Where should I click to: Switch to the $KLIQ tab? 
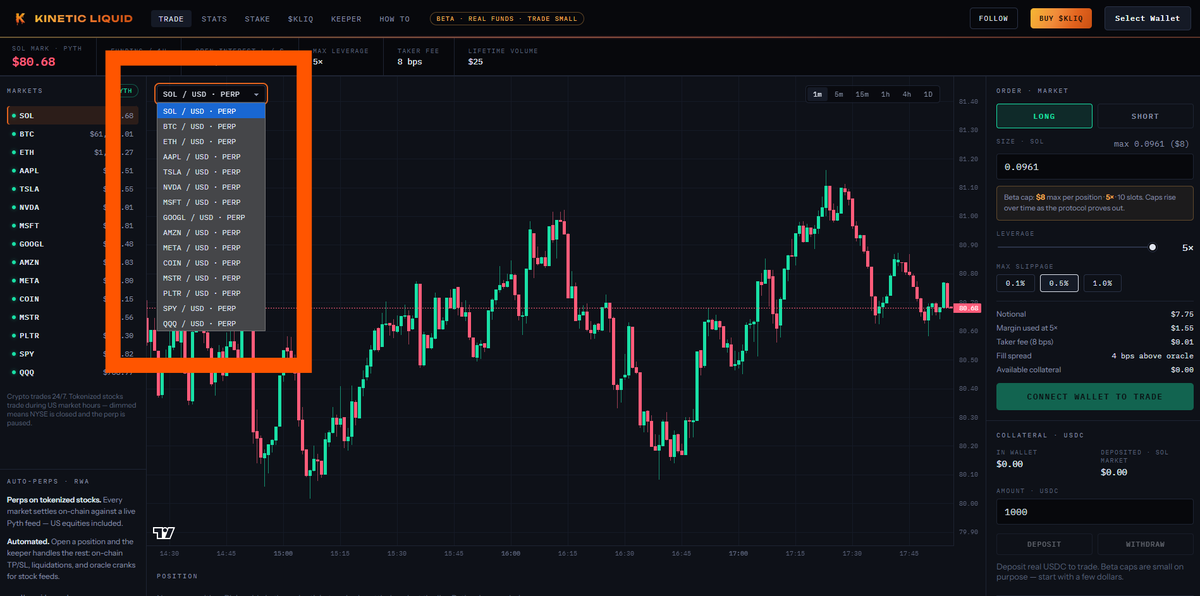pos(300,19)
